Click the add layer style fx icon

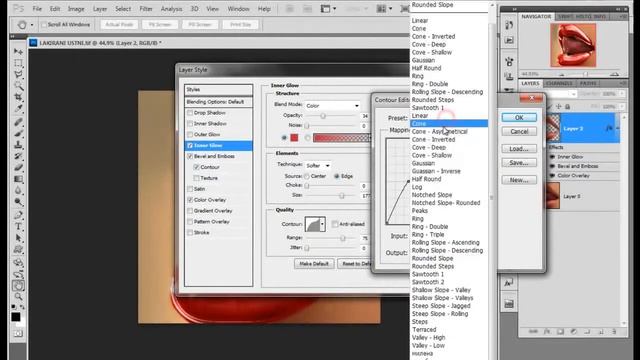click(x=547, y=332)
